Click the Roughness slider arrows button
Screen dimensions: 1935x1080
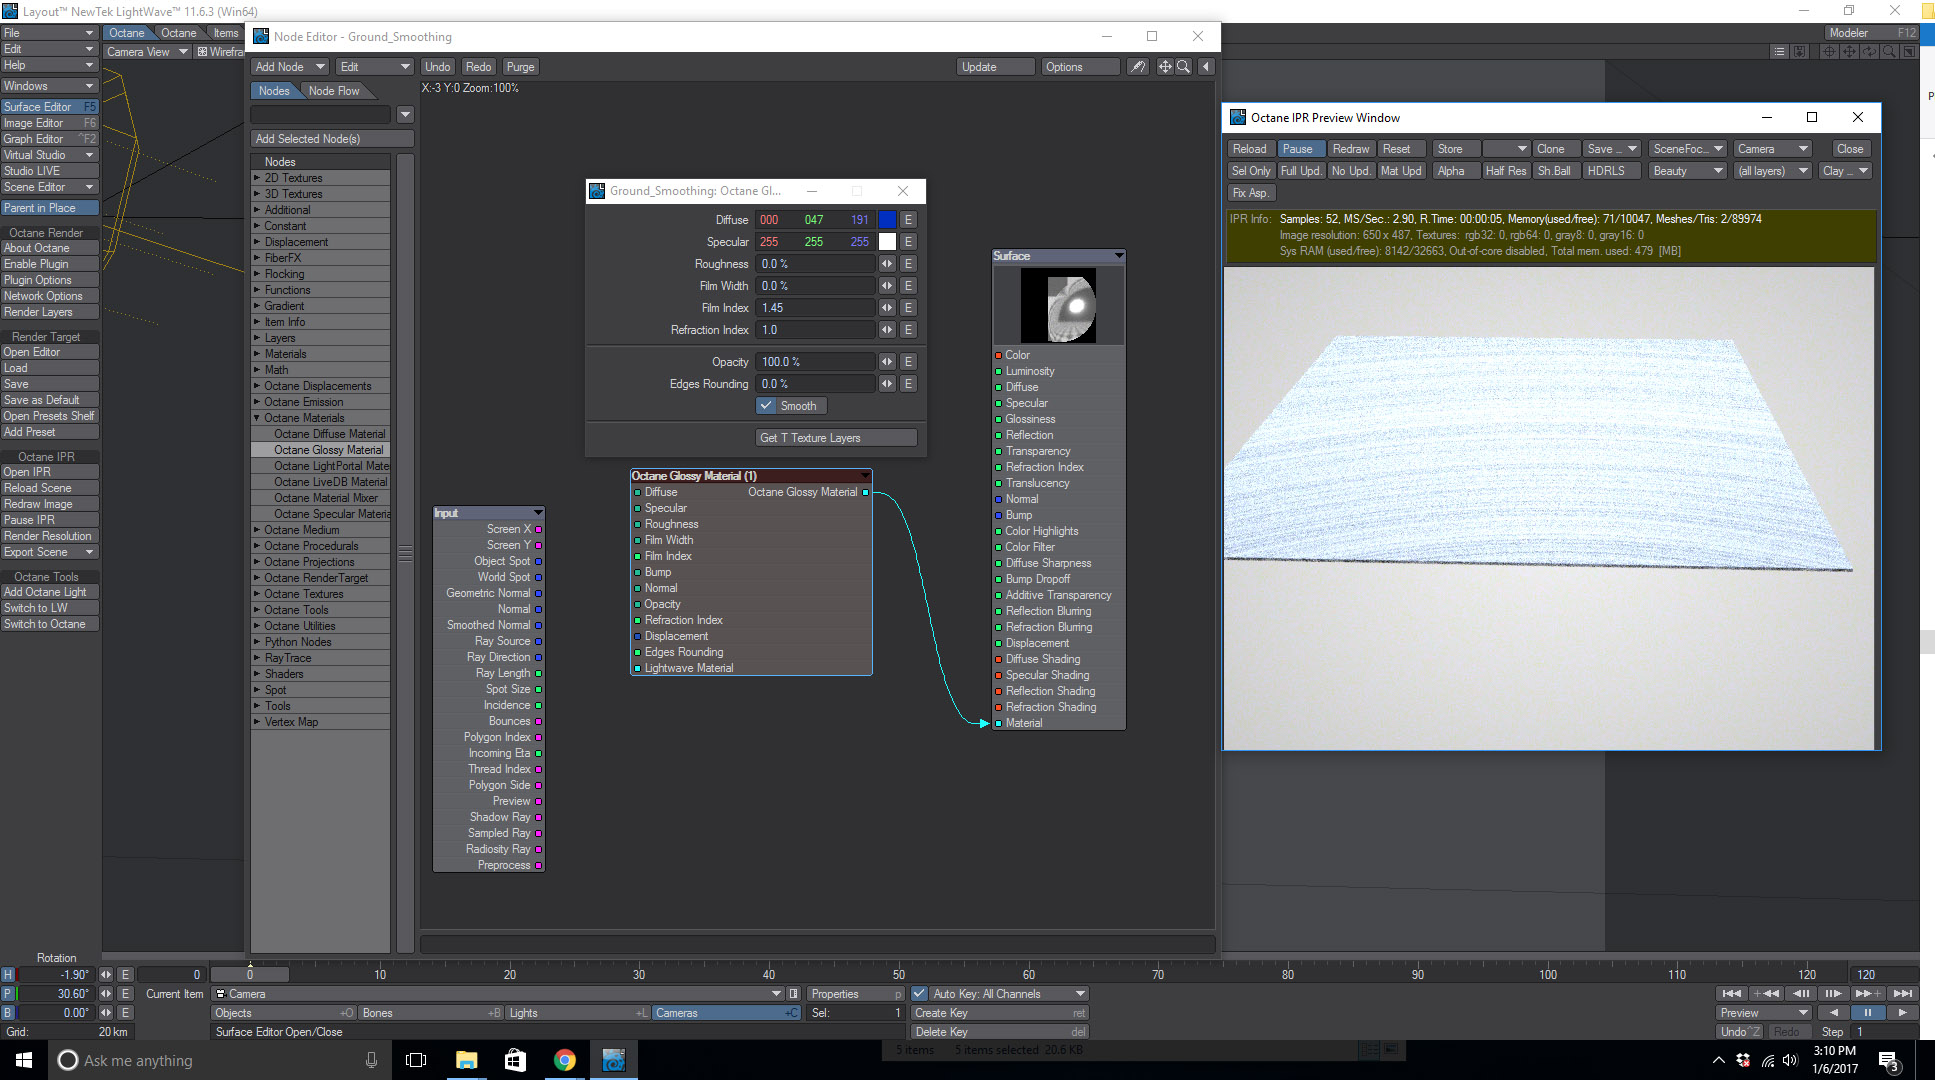point(887,264)
